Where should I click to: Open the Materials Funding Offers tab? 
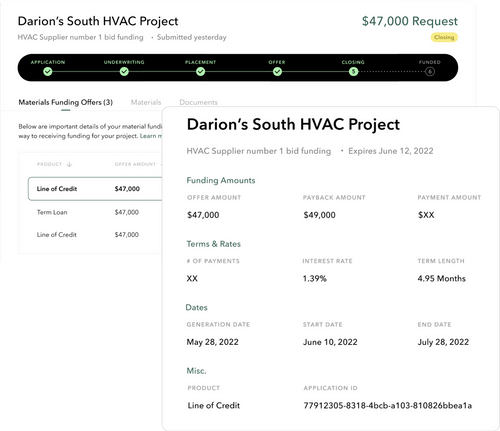(66, 102)
